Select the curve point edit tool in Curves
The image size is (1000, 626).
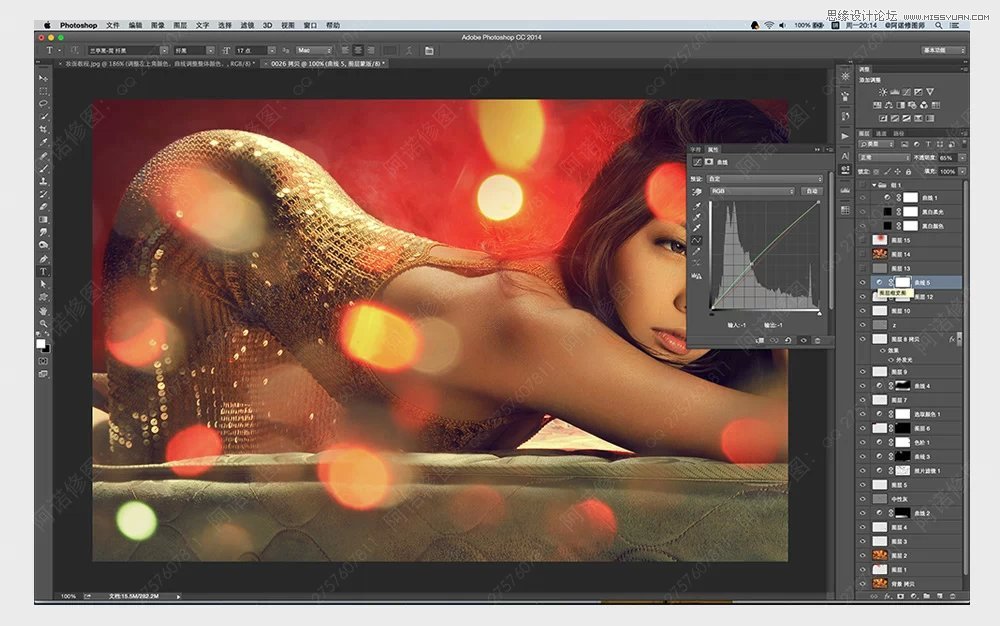coord(697,241)
